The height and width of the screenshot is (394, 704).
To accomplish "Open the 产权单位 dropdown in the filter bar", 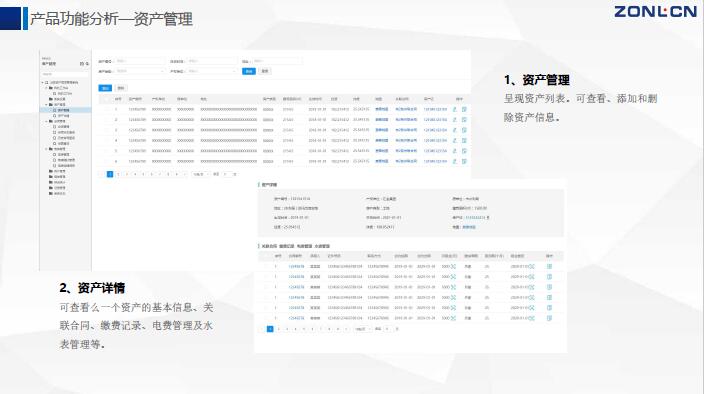I will (212, 71).
